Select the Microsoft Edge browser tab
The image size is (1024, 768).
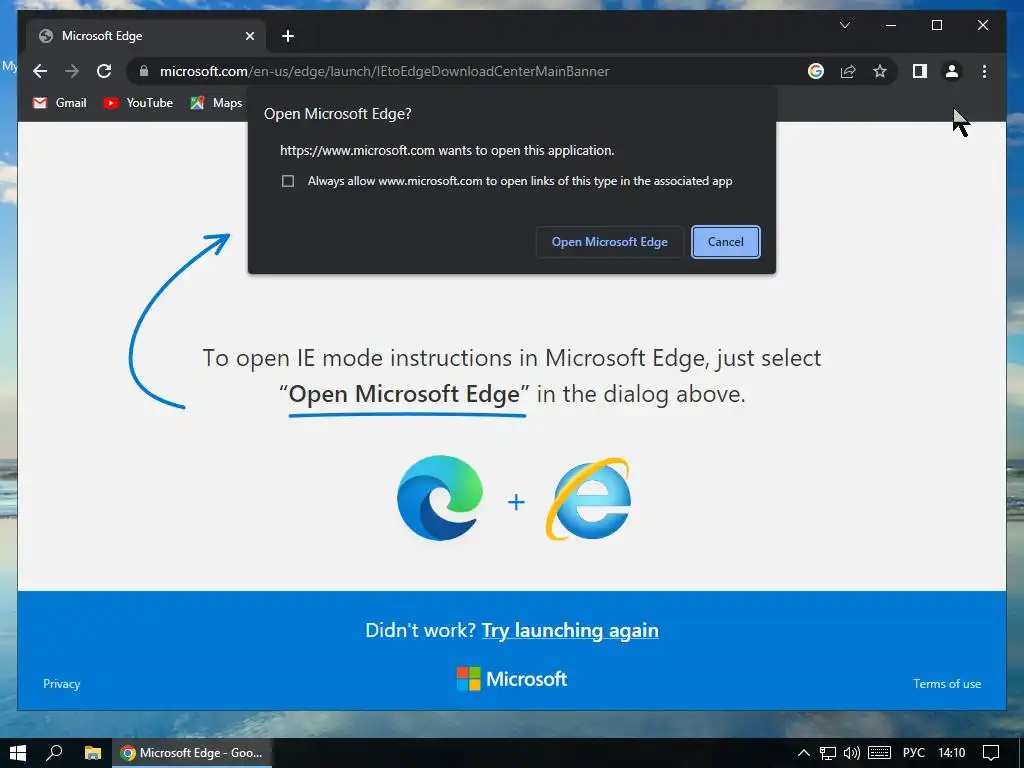pos(146,36)
